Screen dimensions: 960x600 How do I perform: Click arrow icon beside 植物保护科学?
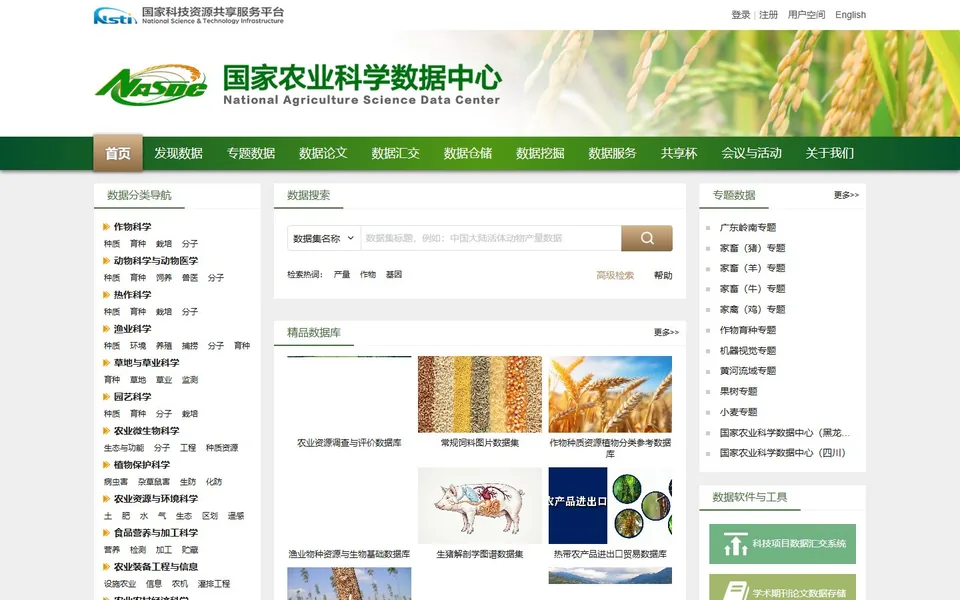(107, 465)
